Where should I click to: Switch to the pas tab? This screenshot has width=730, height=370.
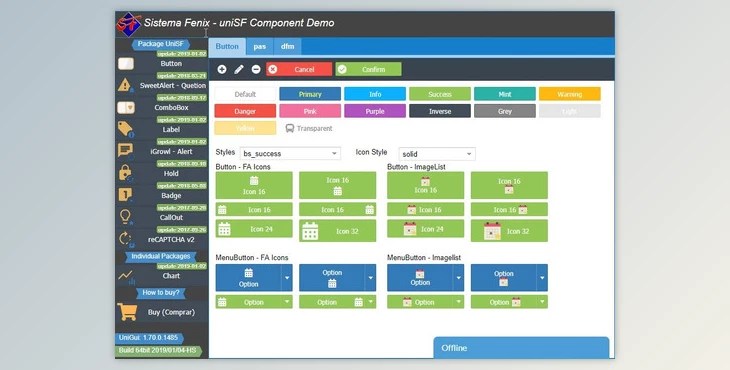click(x=260, y=47)
